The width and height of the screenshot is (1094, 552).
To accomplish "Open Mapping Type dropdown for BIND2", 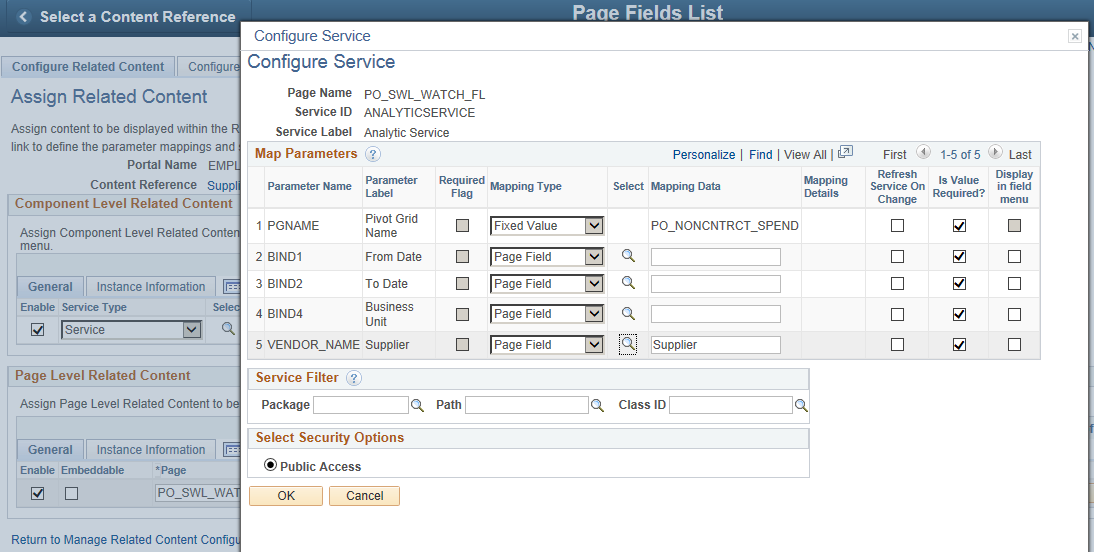I will coord(547,283).
